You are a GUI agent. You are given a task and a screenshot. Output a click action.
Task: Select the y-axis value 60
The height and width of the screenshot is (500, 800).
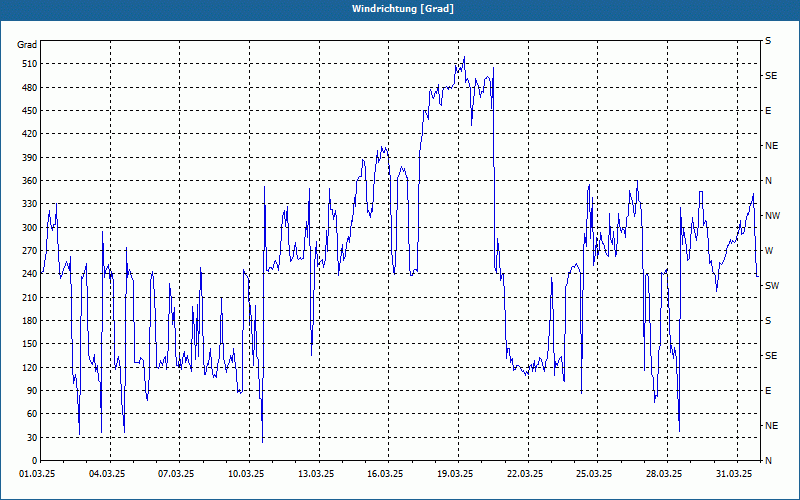pyautogui.click(x=32, y=414)
